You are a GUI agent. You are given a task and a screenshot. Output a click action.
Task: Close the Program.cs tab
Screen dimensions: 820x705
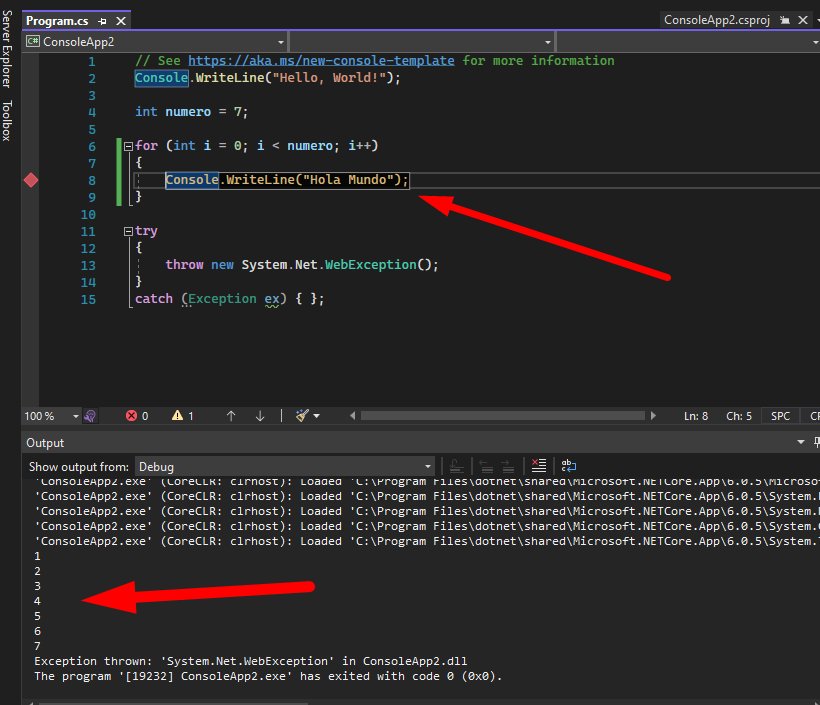[x=120, y=21]
